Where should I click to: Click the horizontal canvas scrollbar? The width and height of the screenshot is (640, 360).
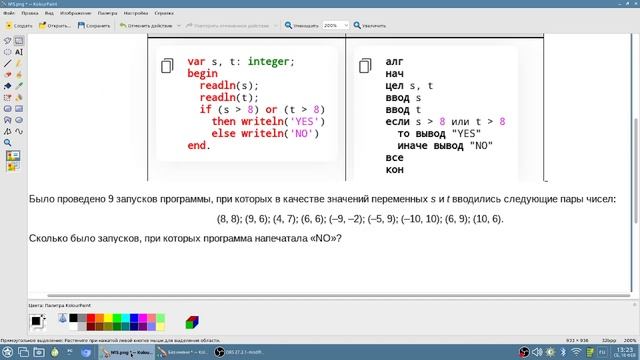point(339,295)
